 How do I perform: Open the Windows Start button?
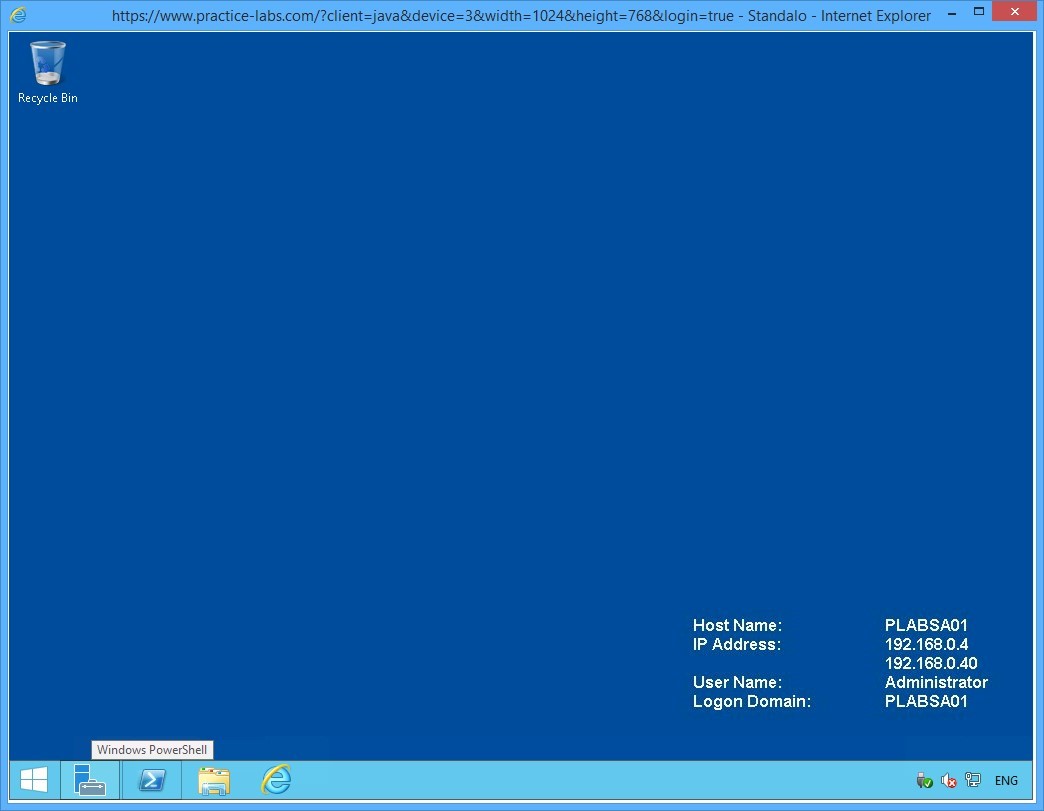34,780
